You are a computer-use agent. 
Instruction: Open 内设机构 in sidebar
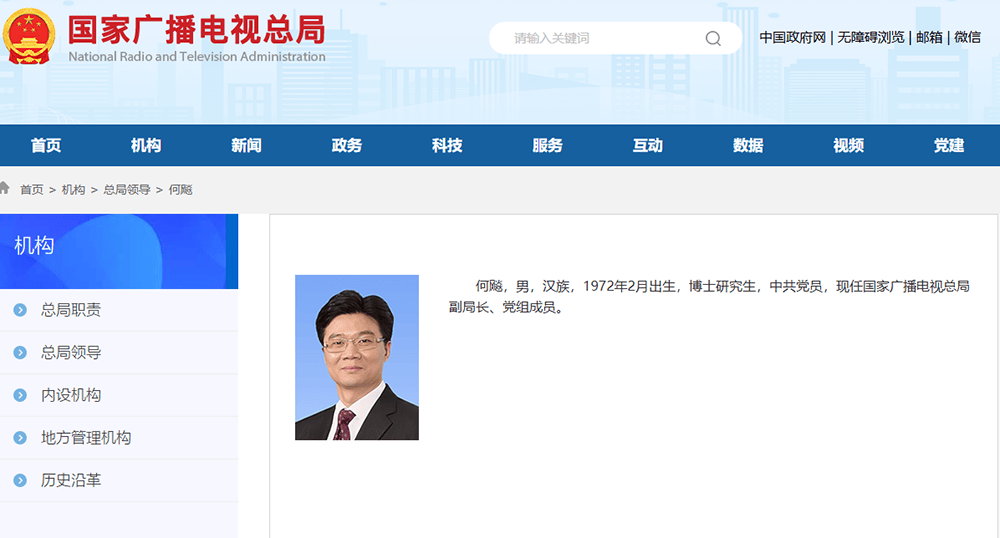tap(71, 395)
